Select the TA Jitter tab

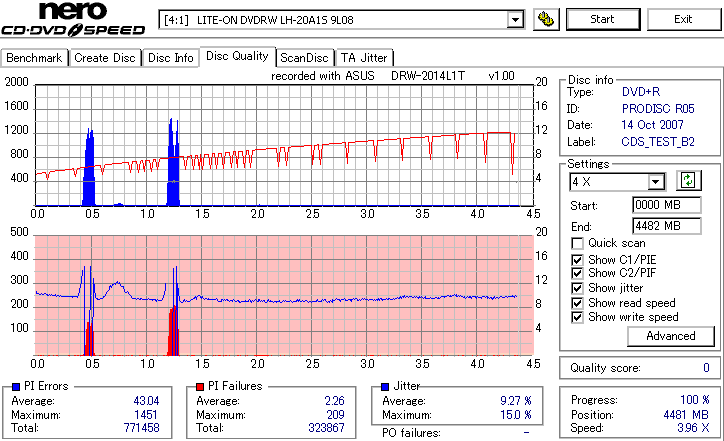click(x=364, y=58)
